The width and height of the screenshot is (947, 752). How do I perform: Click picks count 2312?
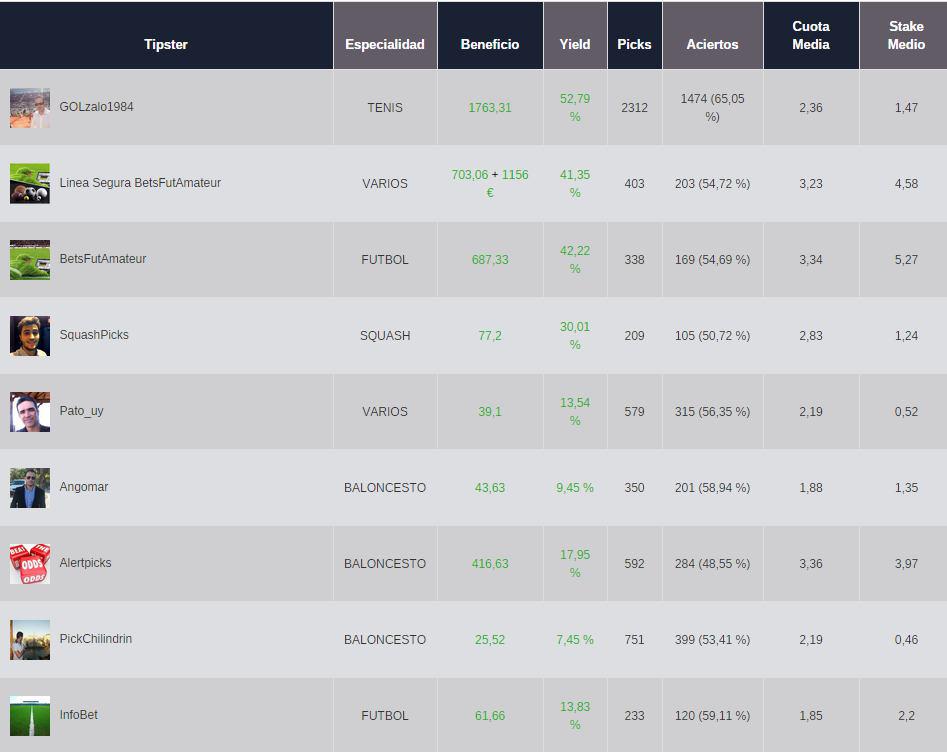point(634,108)
